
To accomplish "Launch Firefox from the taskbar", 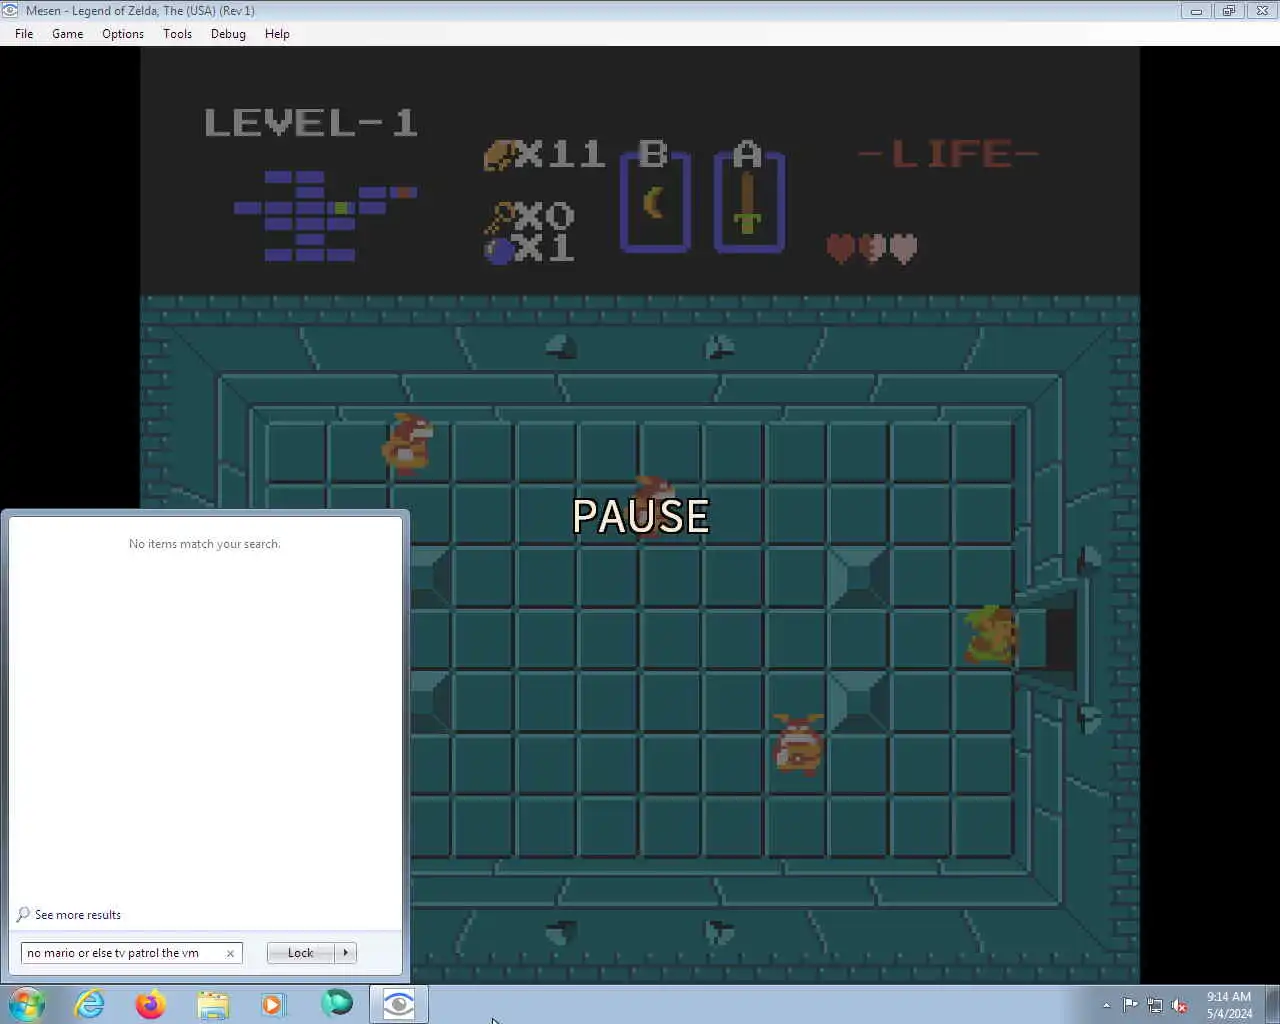I will [151, 1003].
